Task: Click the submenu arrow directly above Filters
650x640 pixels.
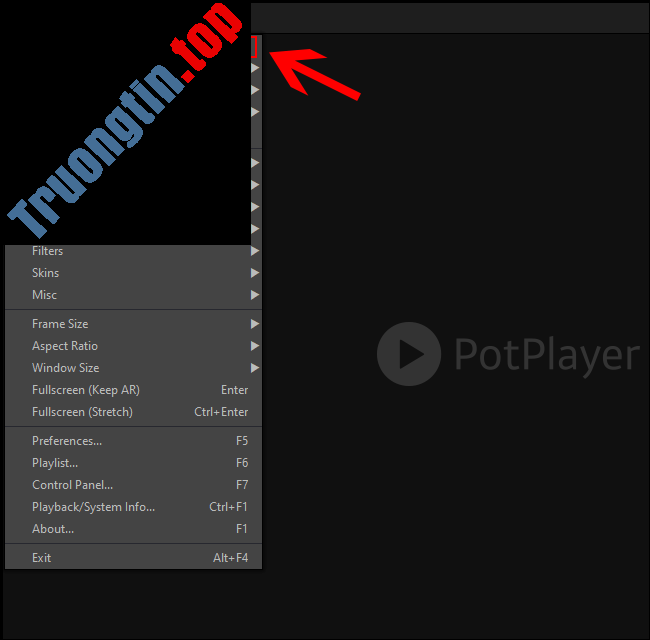Action: click(x=255, y=229)
